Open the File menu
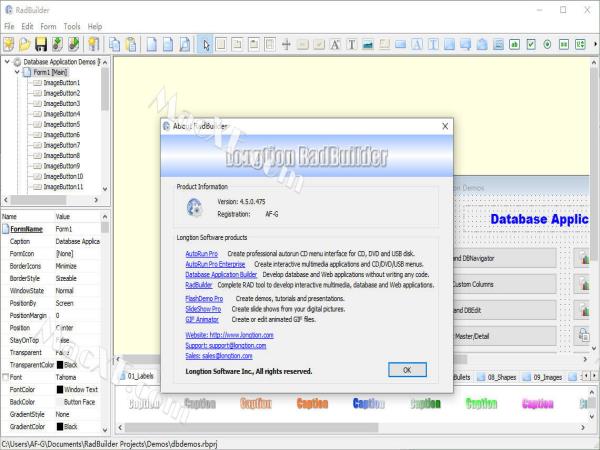The width and height of the screenshot is (600, 450). [9, 26]
